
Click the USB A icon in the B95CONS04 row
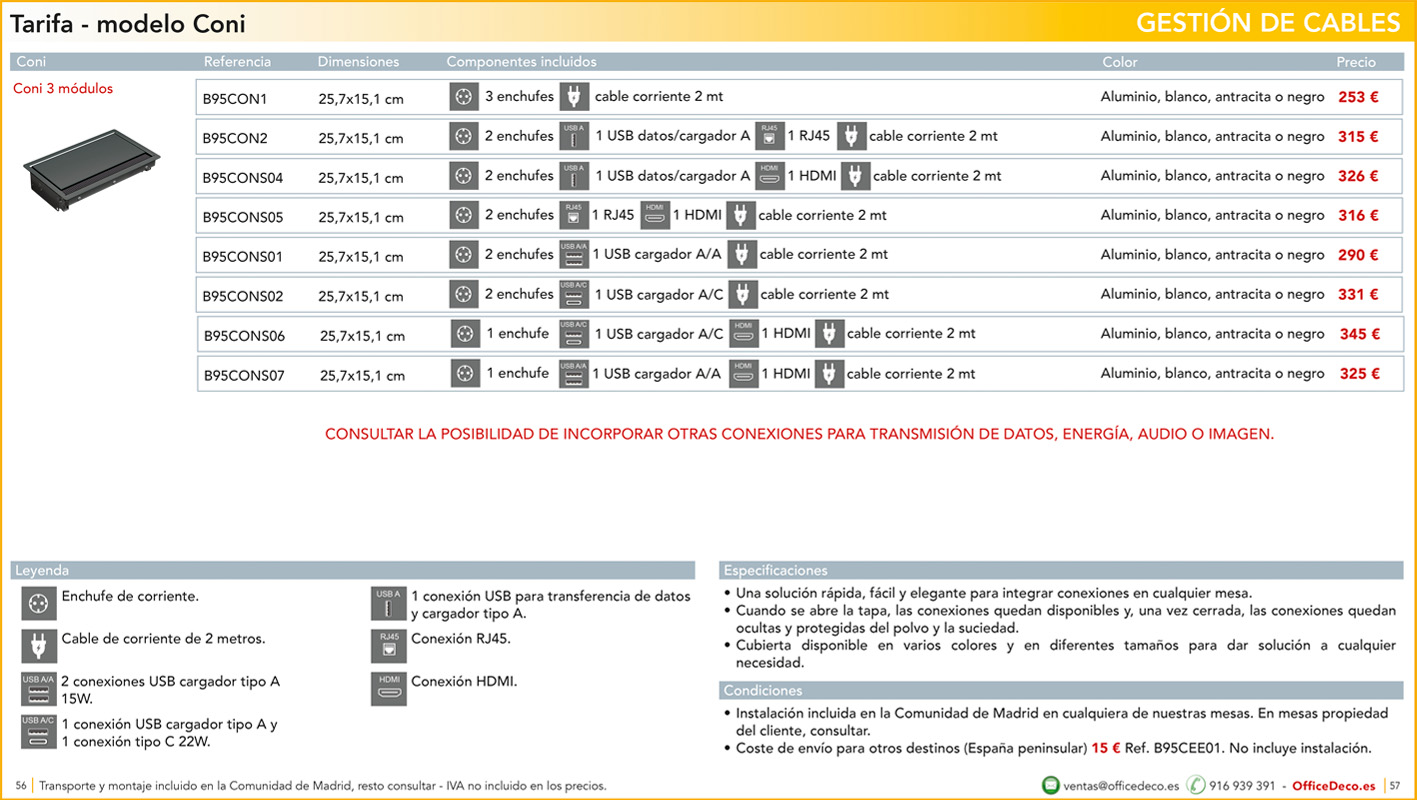[574, 175]
